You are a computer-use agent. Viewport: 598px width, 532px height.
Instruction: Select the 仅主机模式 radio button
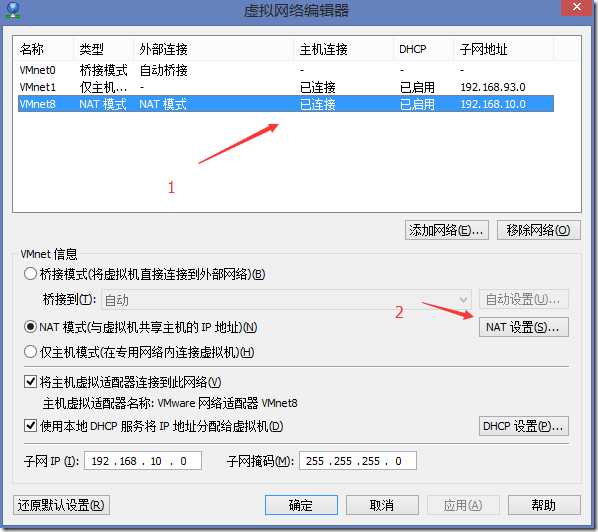pos(30,352)
